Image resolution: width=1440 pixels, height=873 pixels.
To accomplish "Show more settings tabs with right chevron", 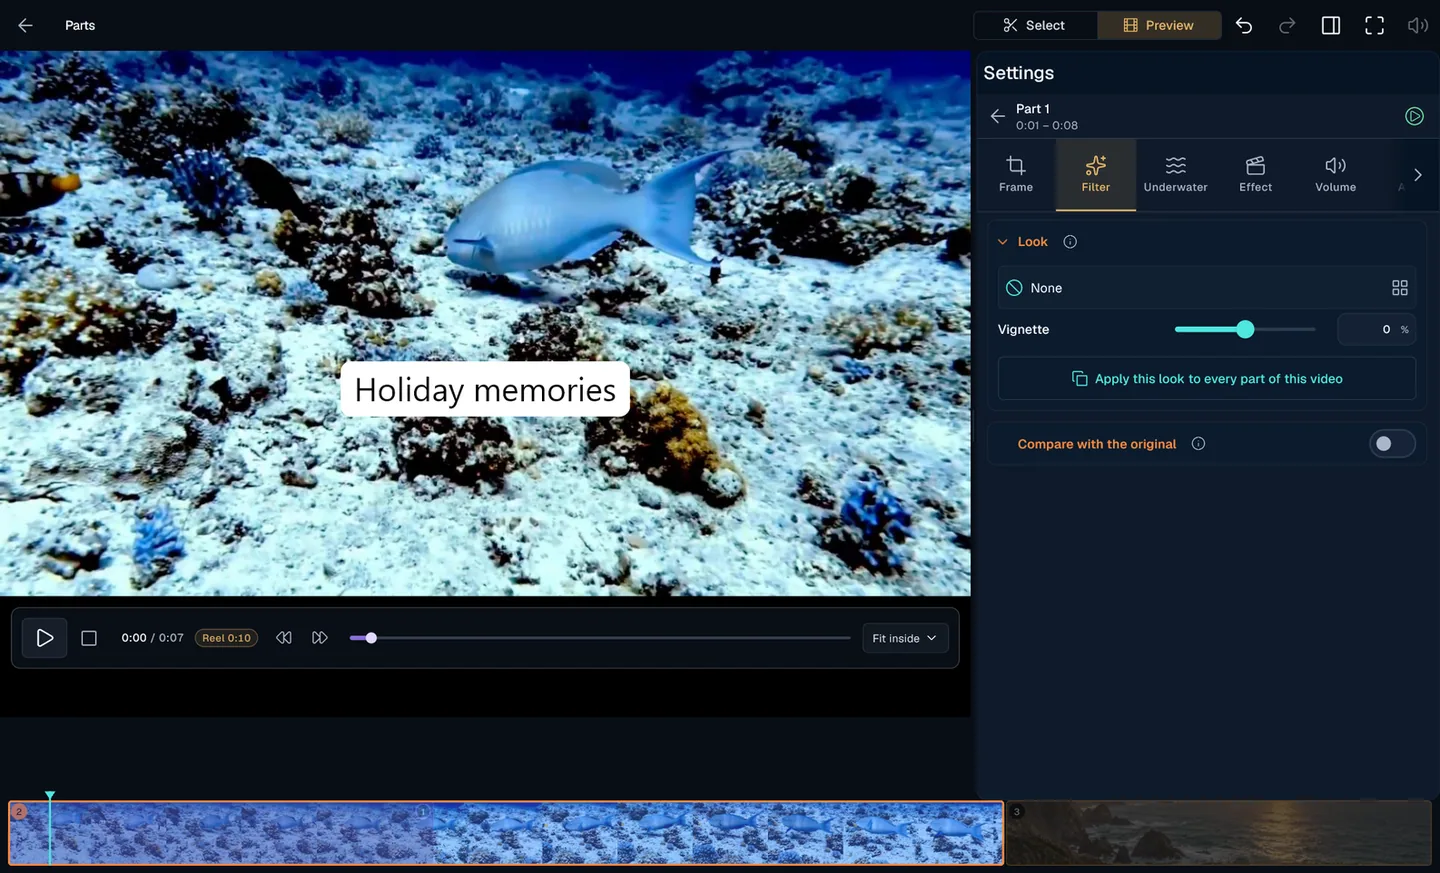I will click(1418, 175).
